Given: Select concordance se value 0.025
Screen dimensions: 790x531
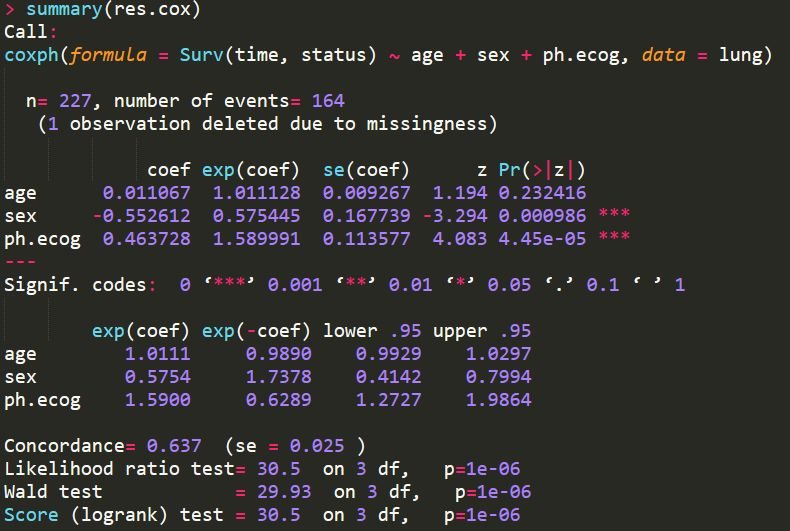Looking at the screenshot, I should (317, 446).
